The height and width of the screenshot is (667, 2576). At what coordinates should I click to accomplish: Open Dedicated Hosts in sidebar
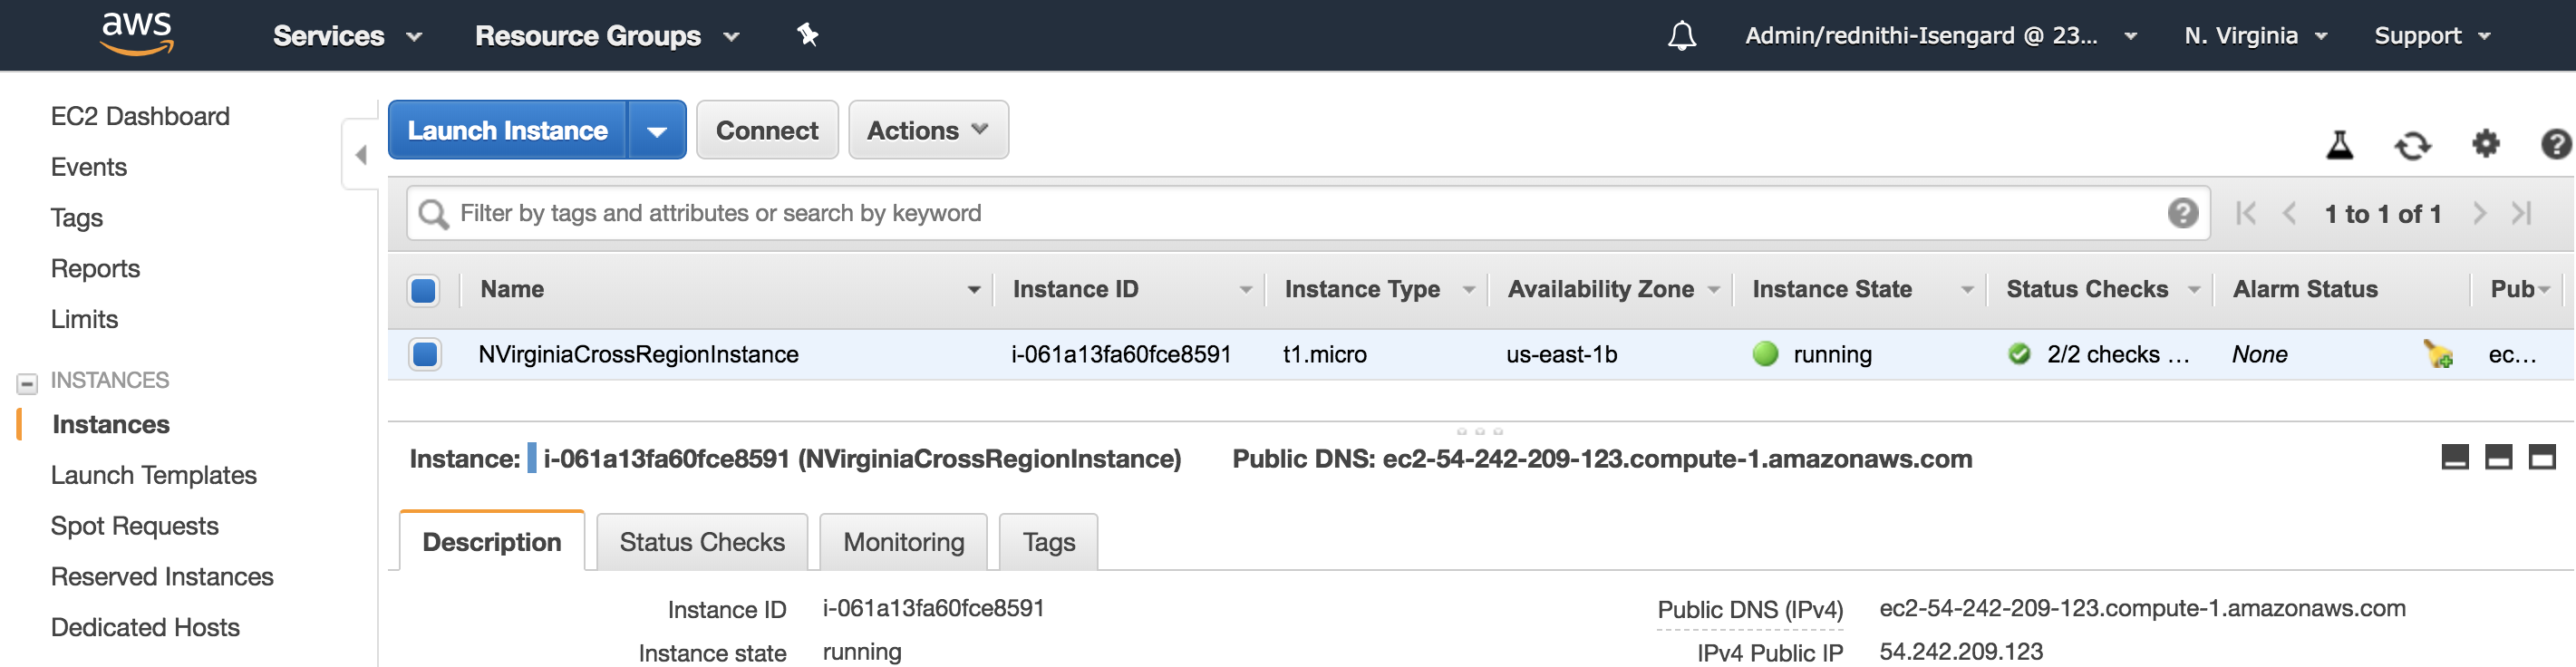pos(145,628)
